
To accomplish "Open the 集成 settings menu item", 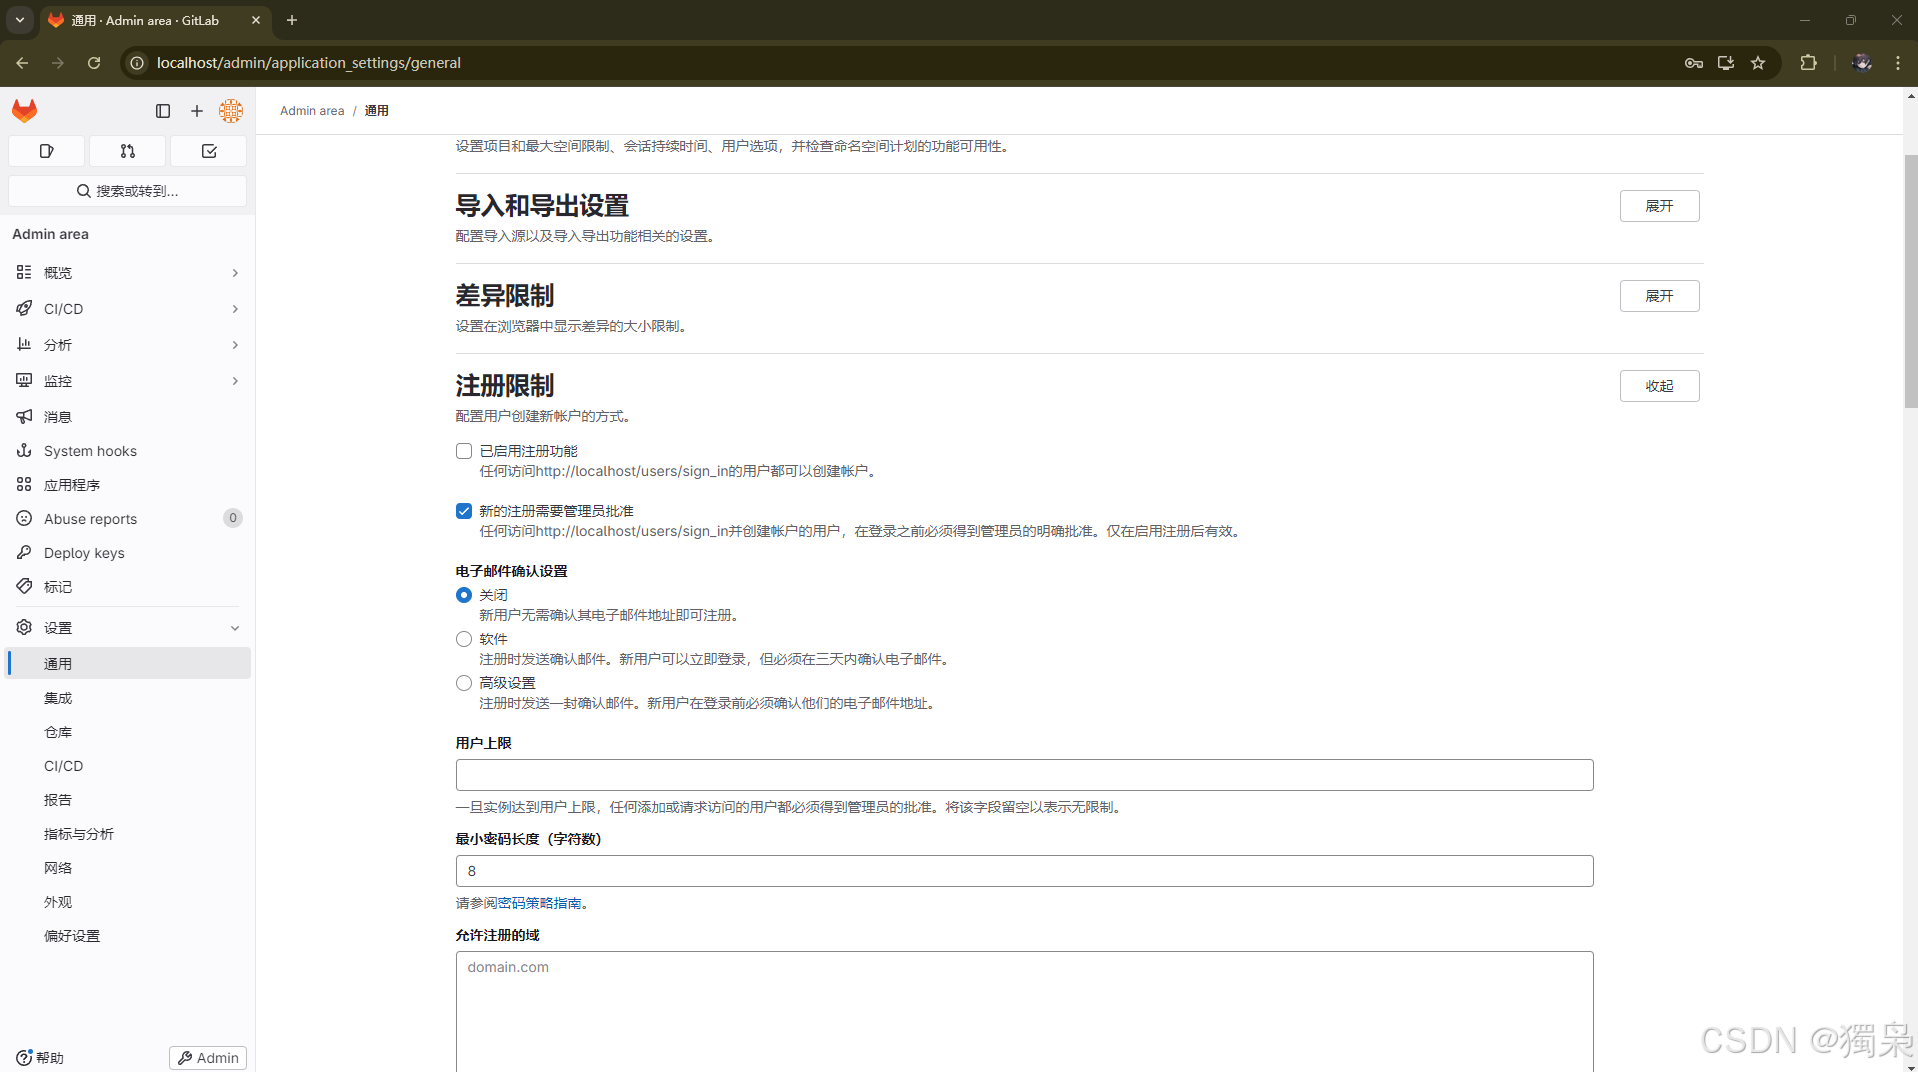I will (128, 698).
